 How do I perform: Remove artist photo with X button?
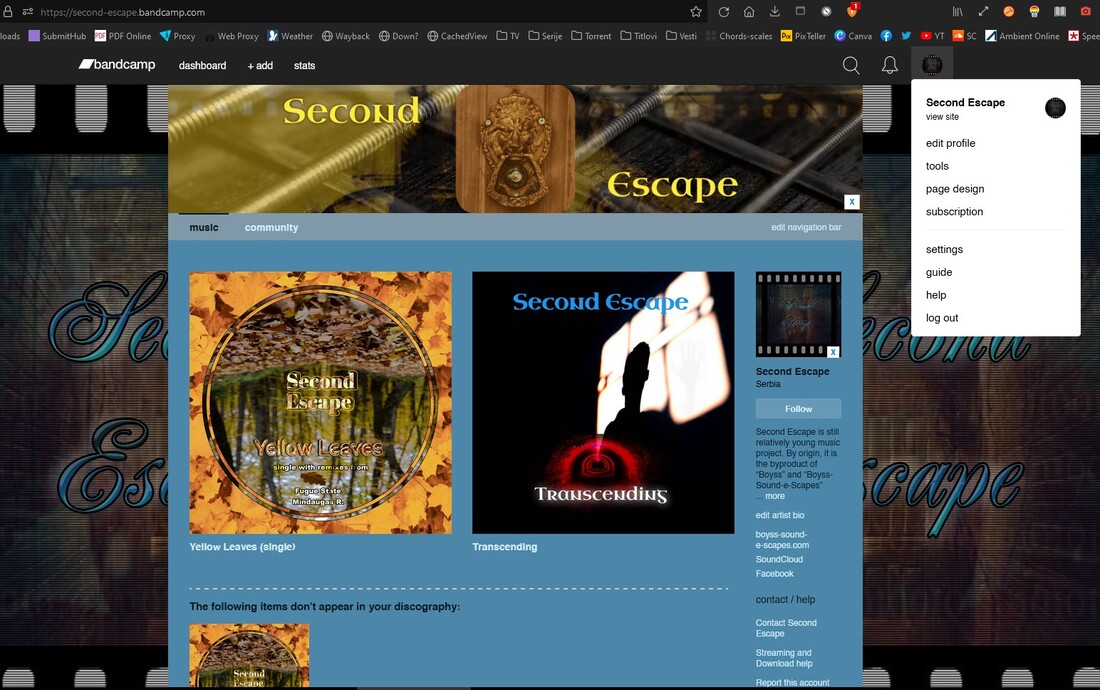(833, 352)
